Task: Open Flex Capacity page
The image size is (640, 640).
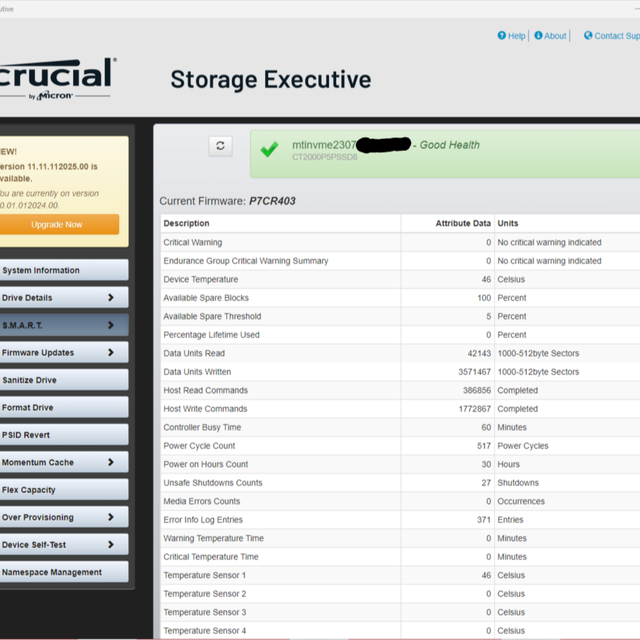Action: [x=64, y=490]
